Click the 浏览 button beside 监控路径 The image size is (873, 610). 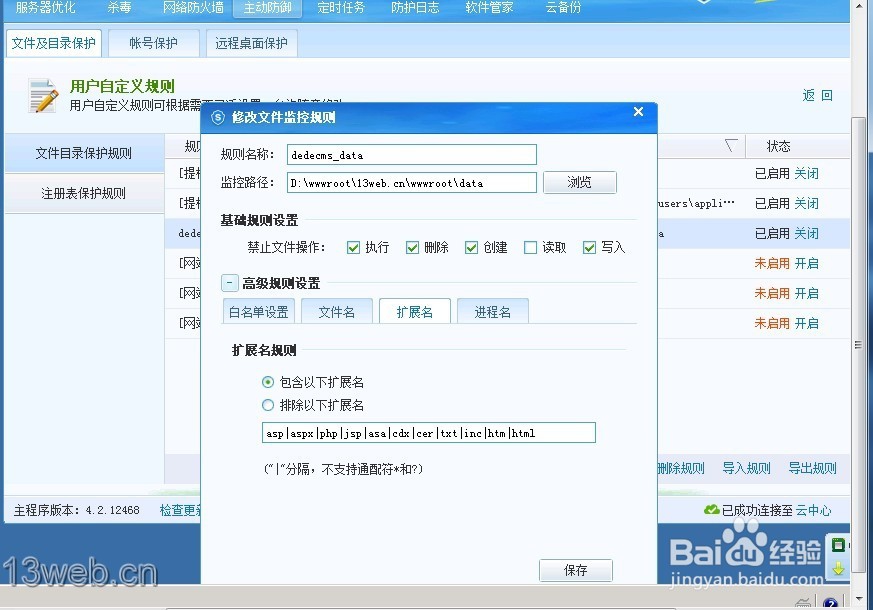(x=580, y=183)
